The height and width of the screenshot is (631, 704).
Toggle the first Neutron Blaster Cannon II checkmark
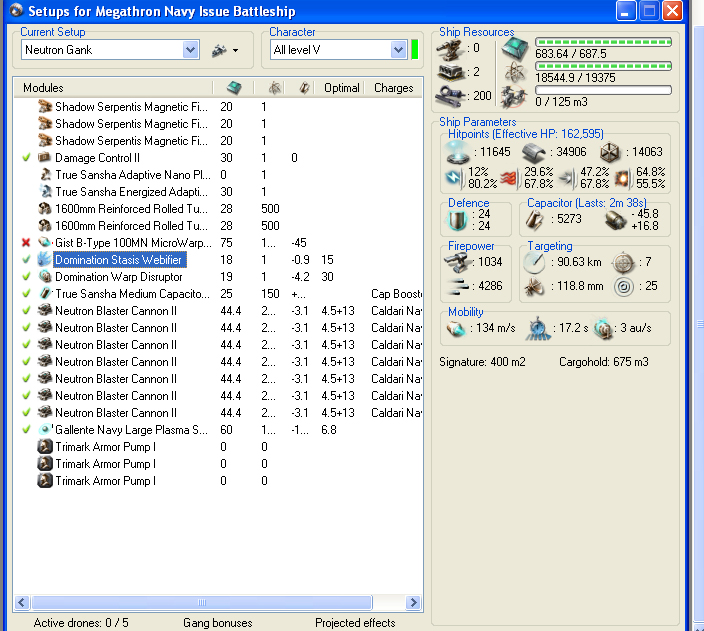(x=26, y=311)
